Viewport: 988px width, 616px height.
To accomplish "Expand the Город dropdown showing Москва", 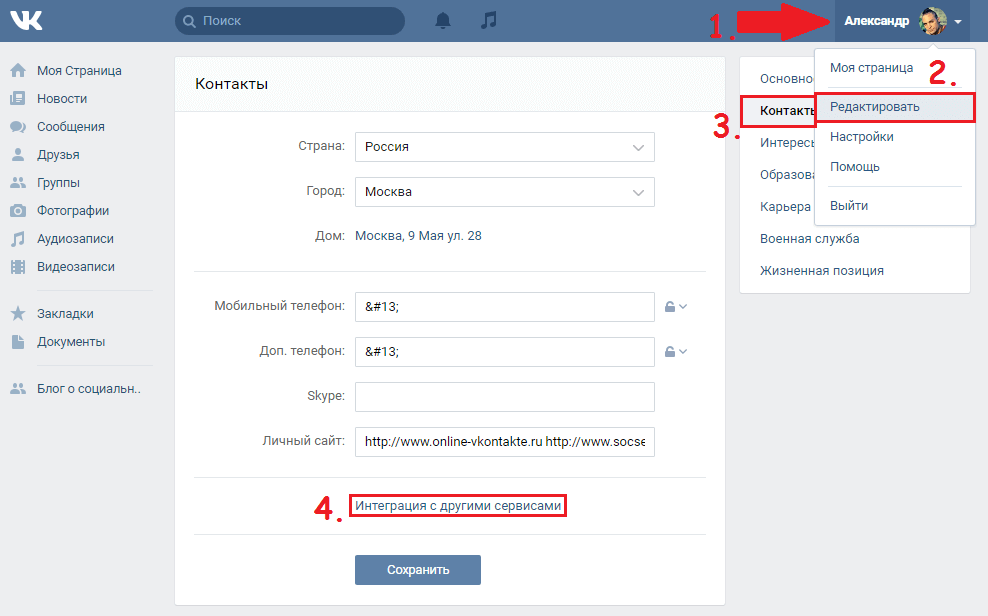I will 505,192.
